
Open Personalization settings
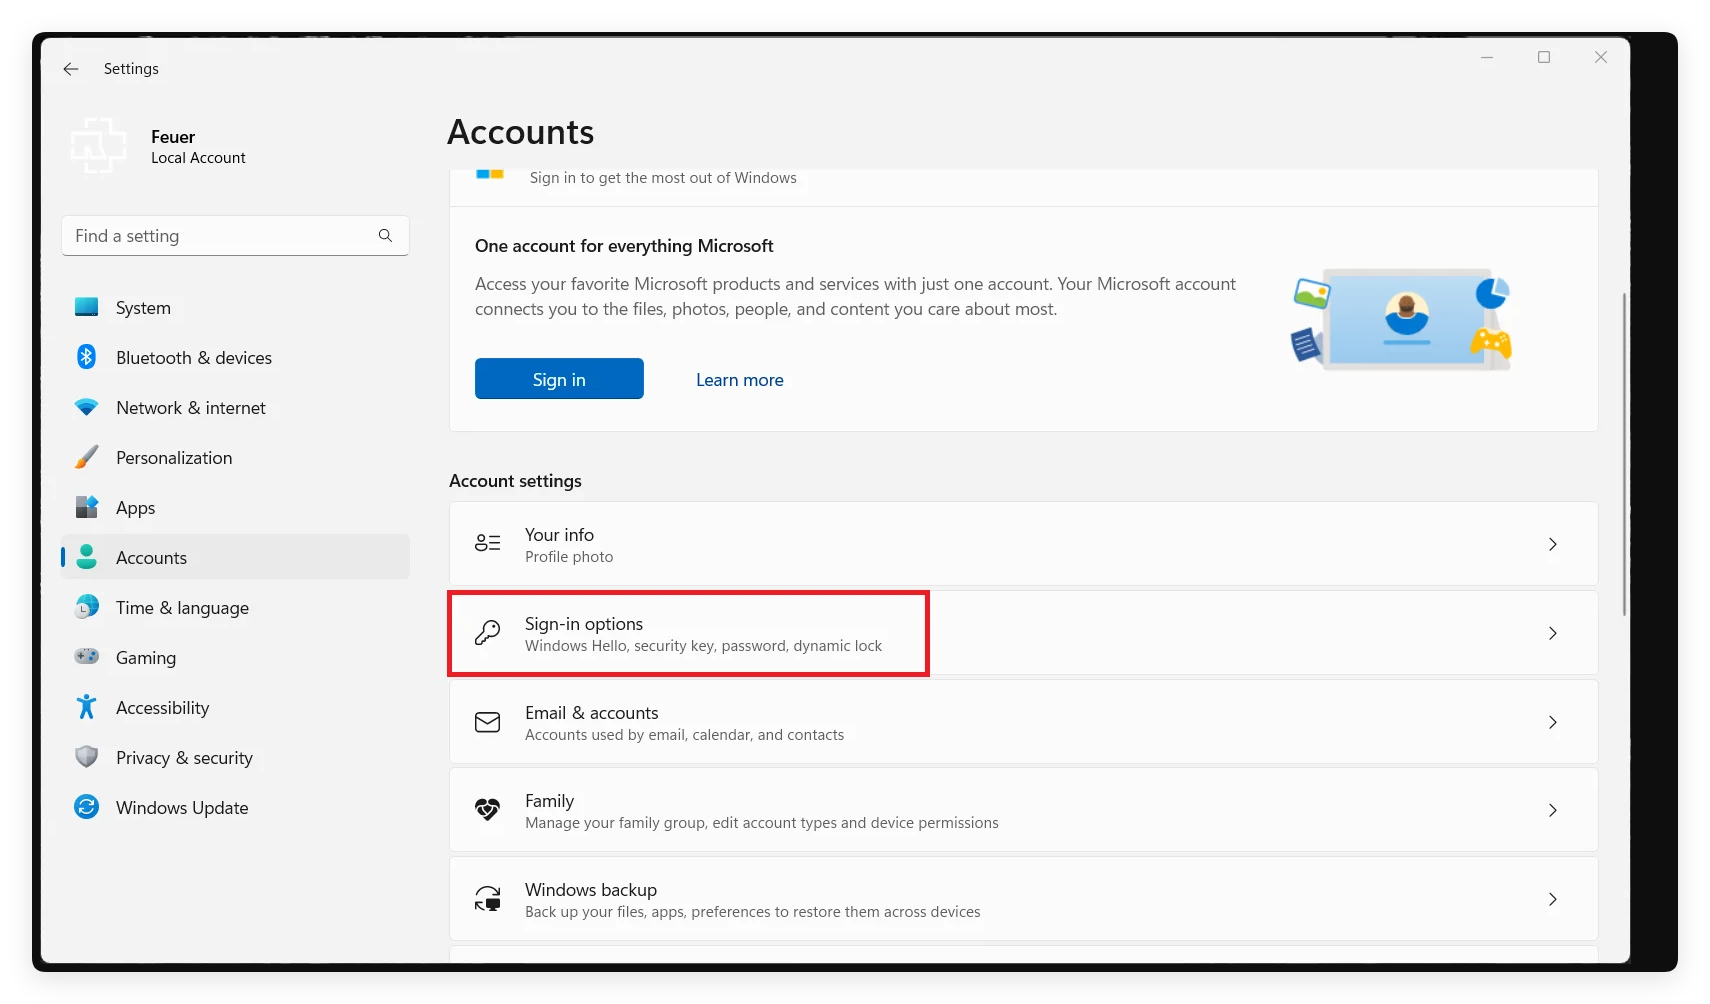87,457
